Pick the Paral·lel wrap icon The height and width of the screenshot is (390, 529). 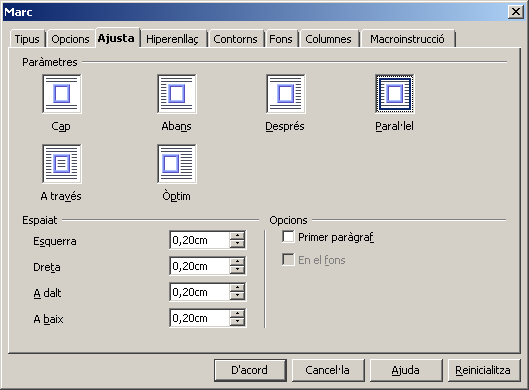(x=395, y=94)
